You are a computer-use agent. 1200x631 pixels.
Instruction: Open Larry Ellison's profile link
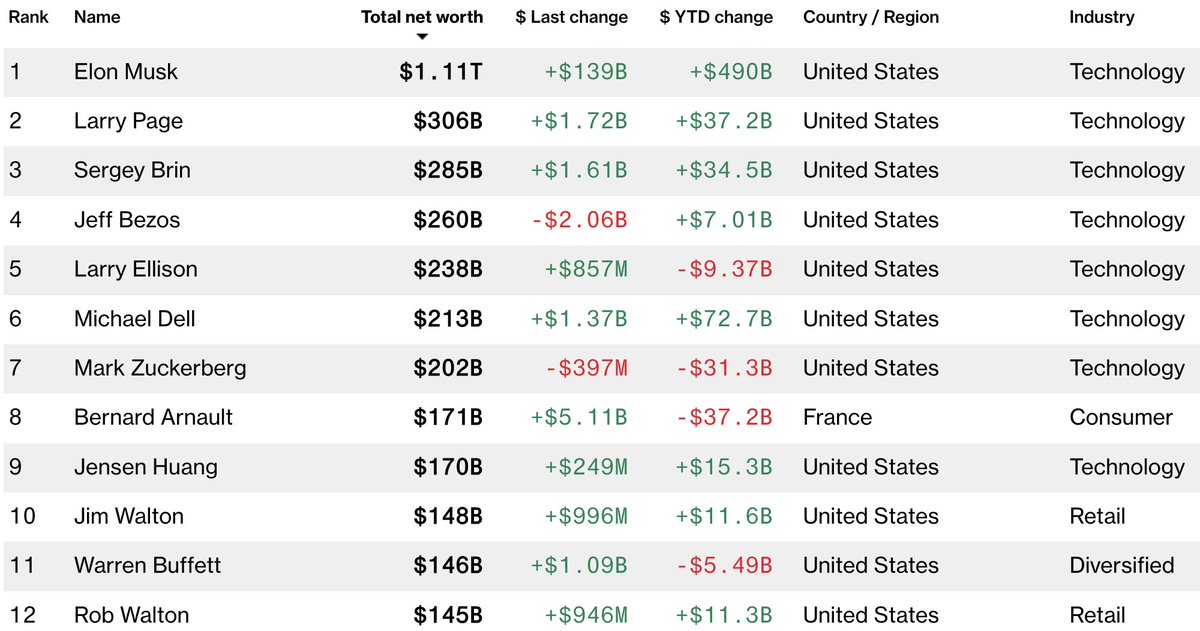[136, 269]
